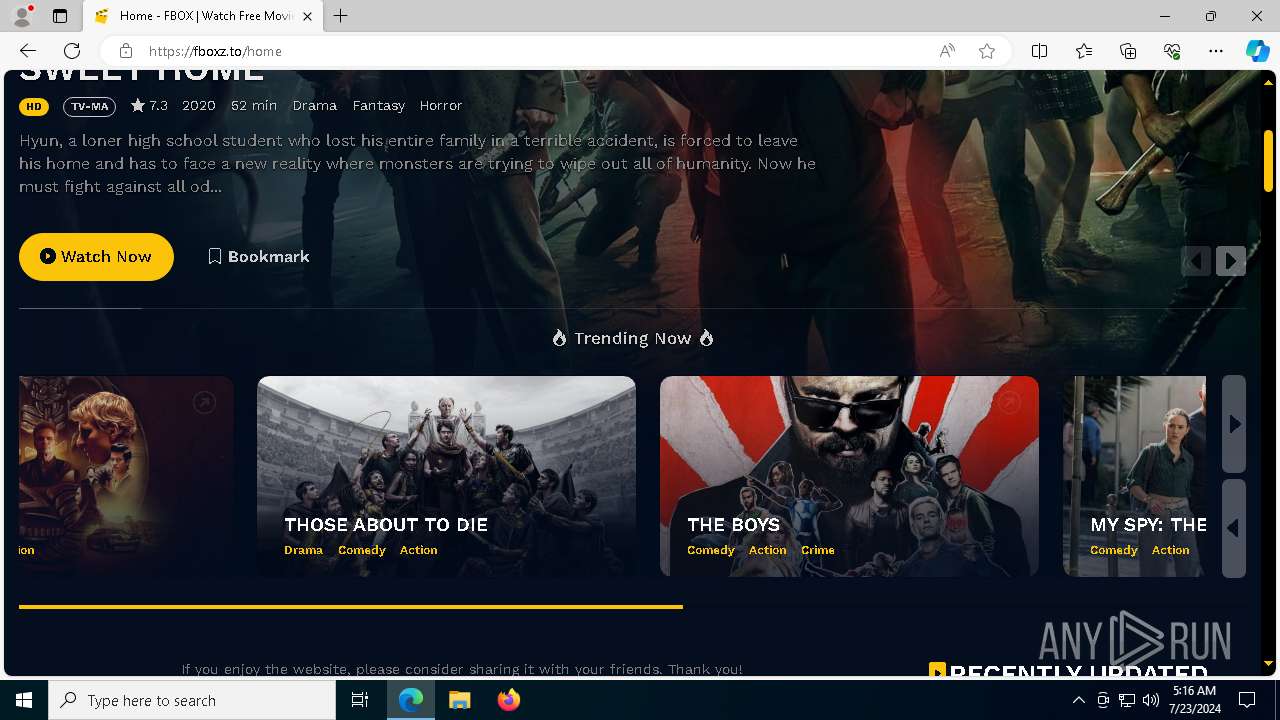Click the HD quality badge
Image resolution: width=1280 pixels, height=720 pixels.
[x=34, y=106]
